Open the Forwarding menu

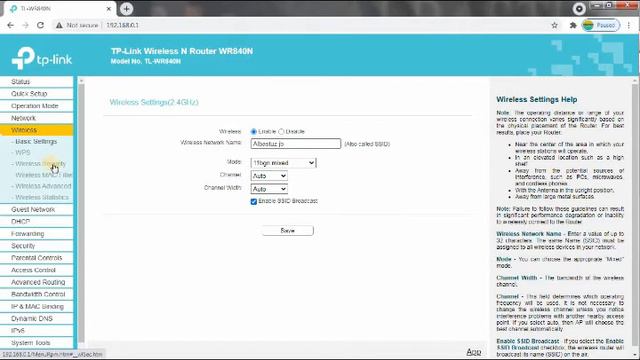37,234
